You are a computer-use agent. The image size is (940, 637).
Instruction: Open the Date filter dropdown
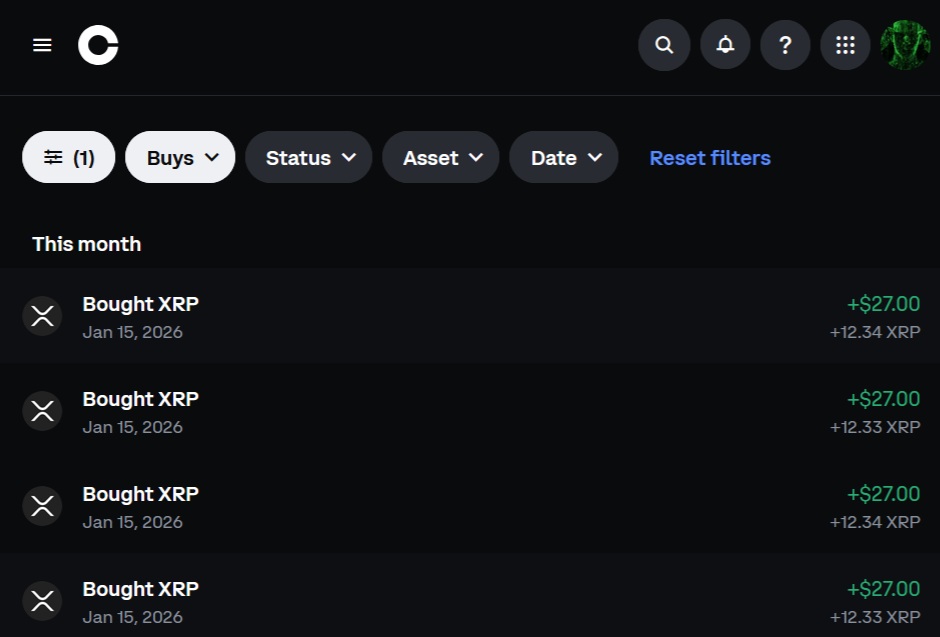pos(564,158)
